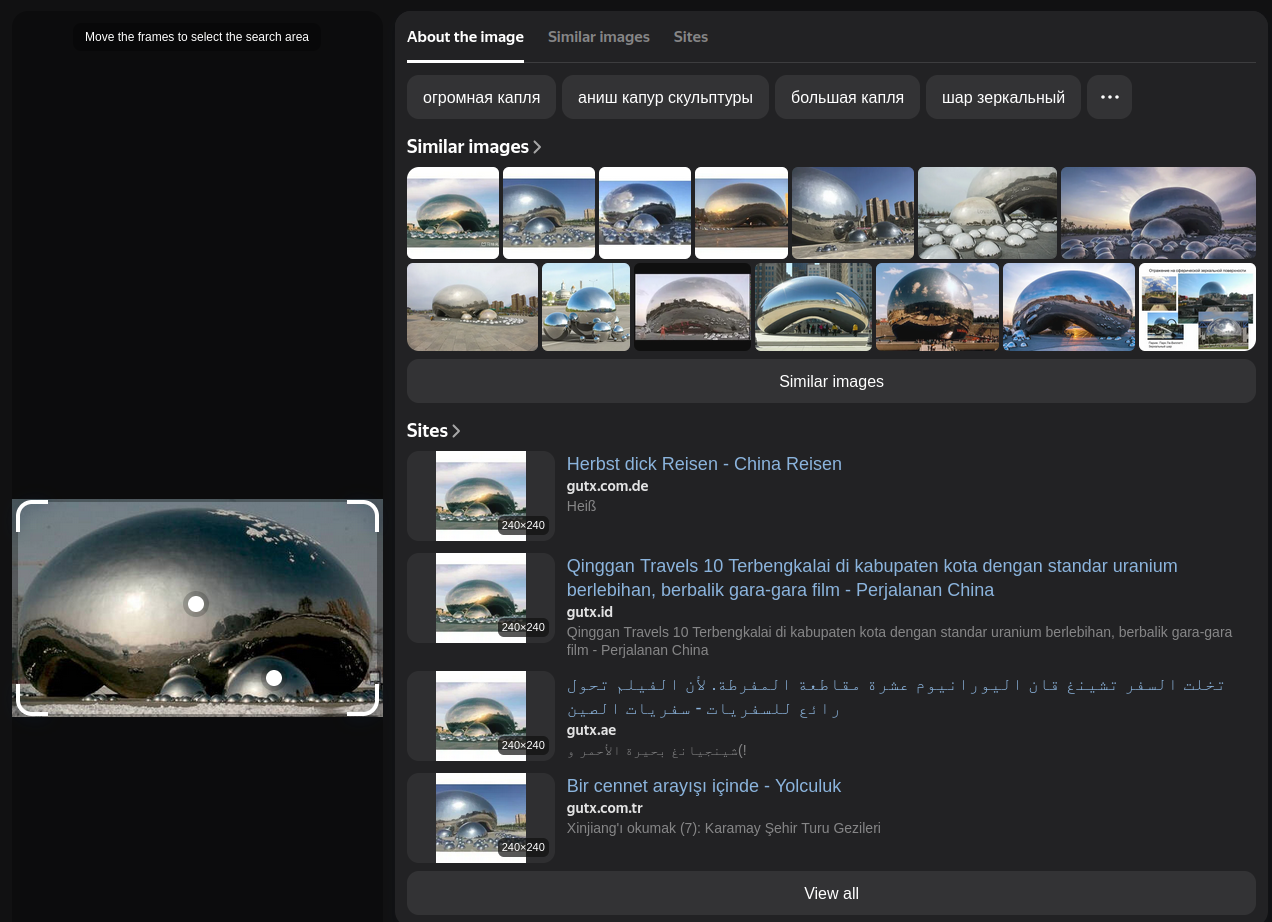Switch to the About the image tab
Image resolution: width=1272 pixels, height=922 pixels.
[x=465, y=37]
